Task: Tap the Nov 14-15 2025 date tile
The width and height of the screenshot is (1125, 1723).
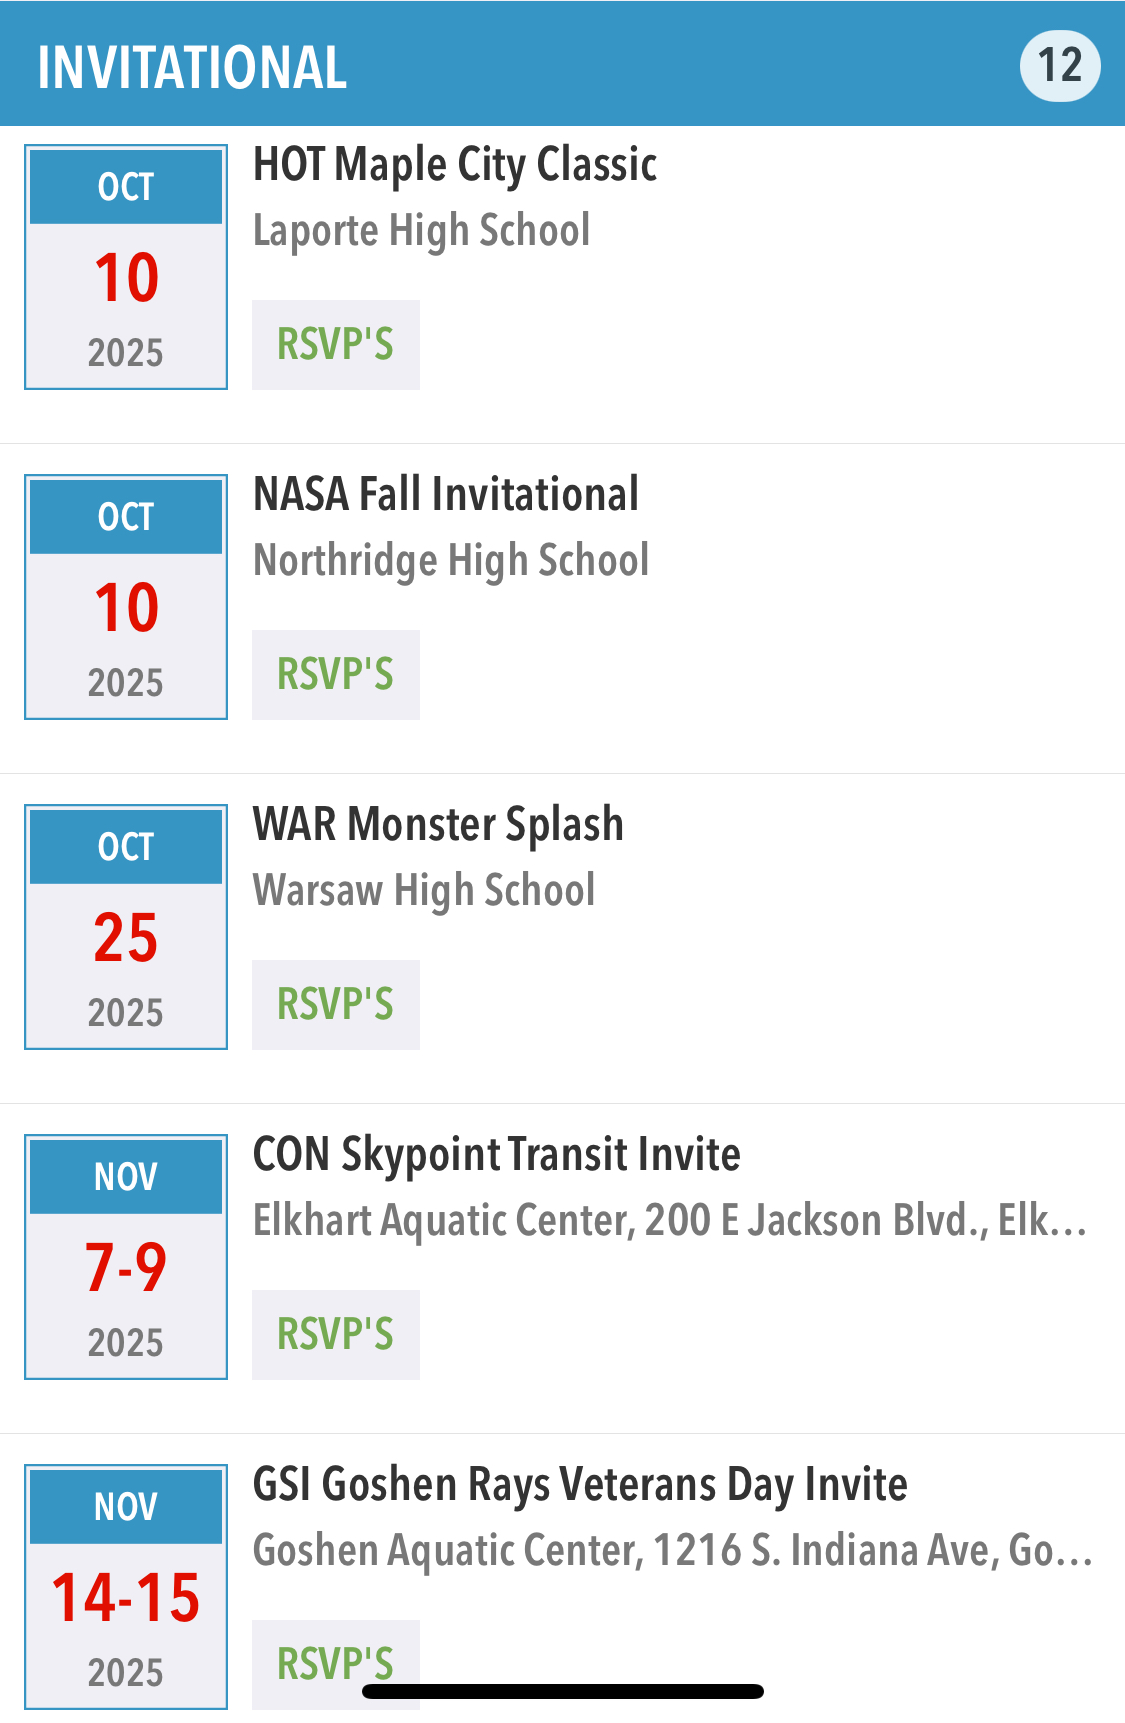Action: point(126,1588)
